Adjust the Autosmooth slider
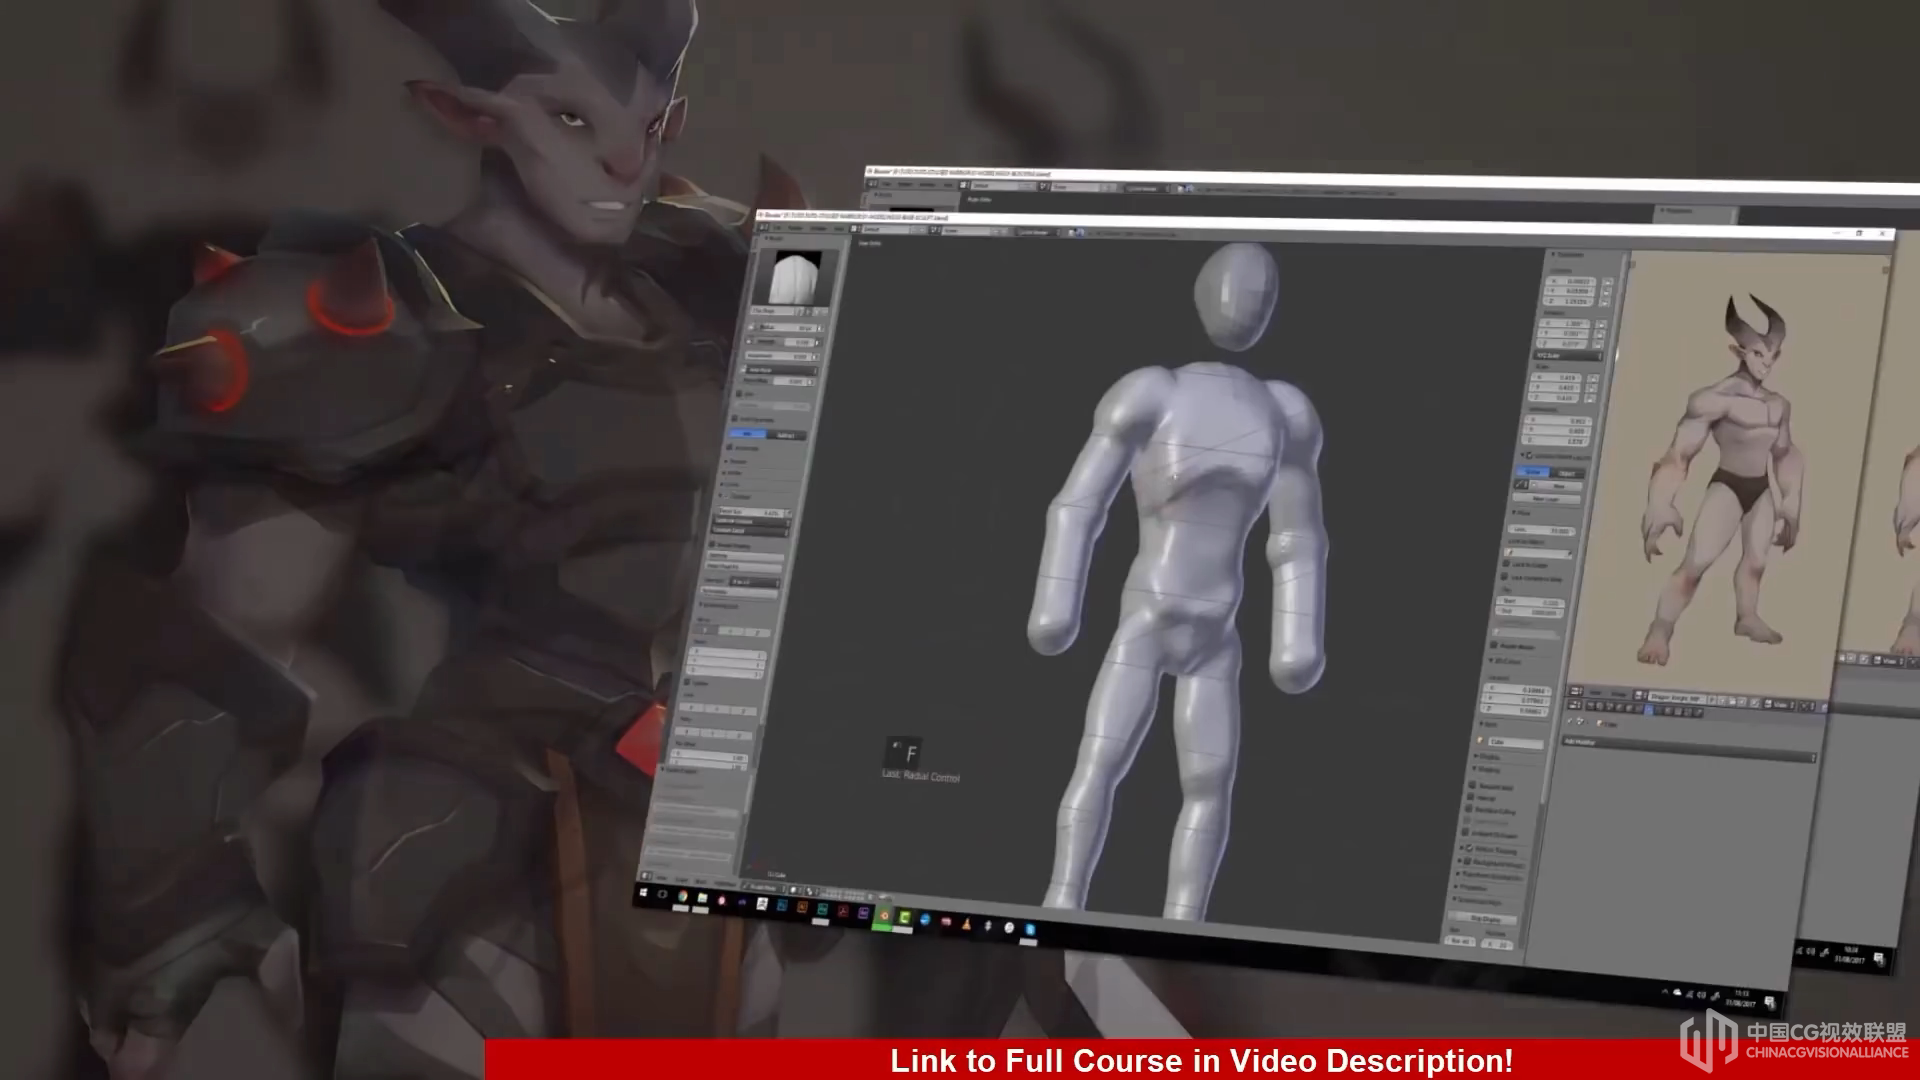The image size is (1920, 1080). (778, 356)
